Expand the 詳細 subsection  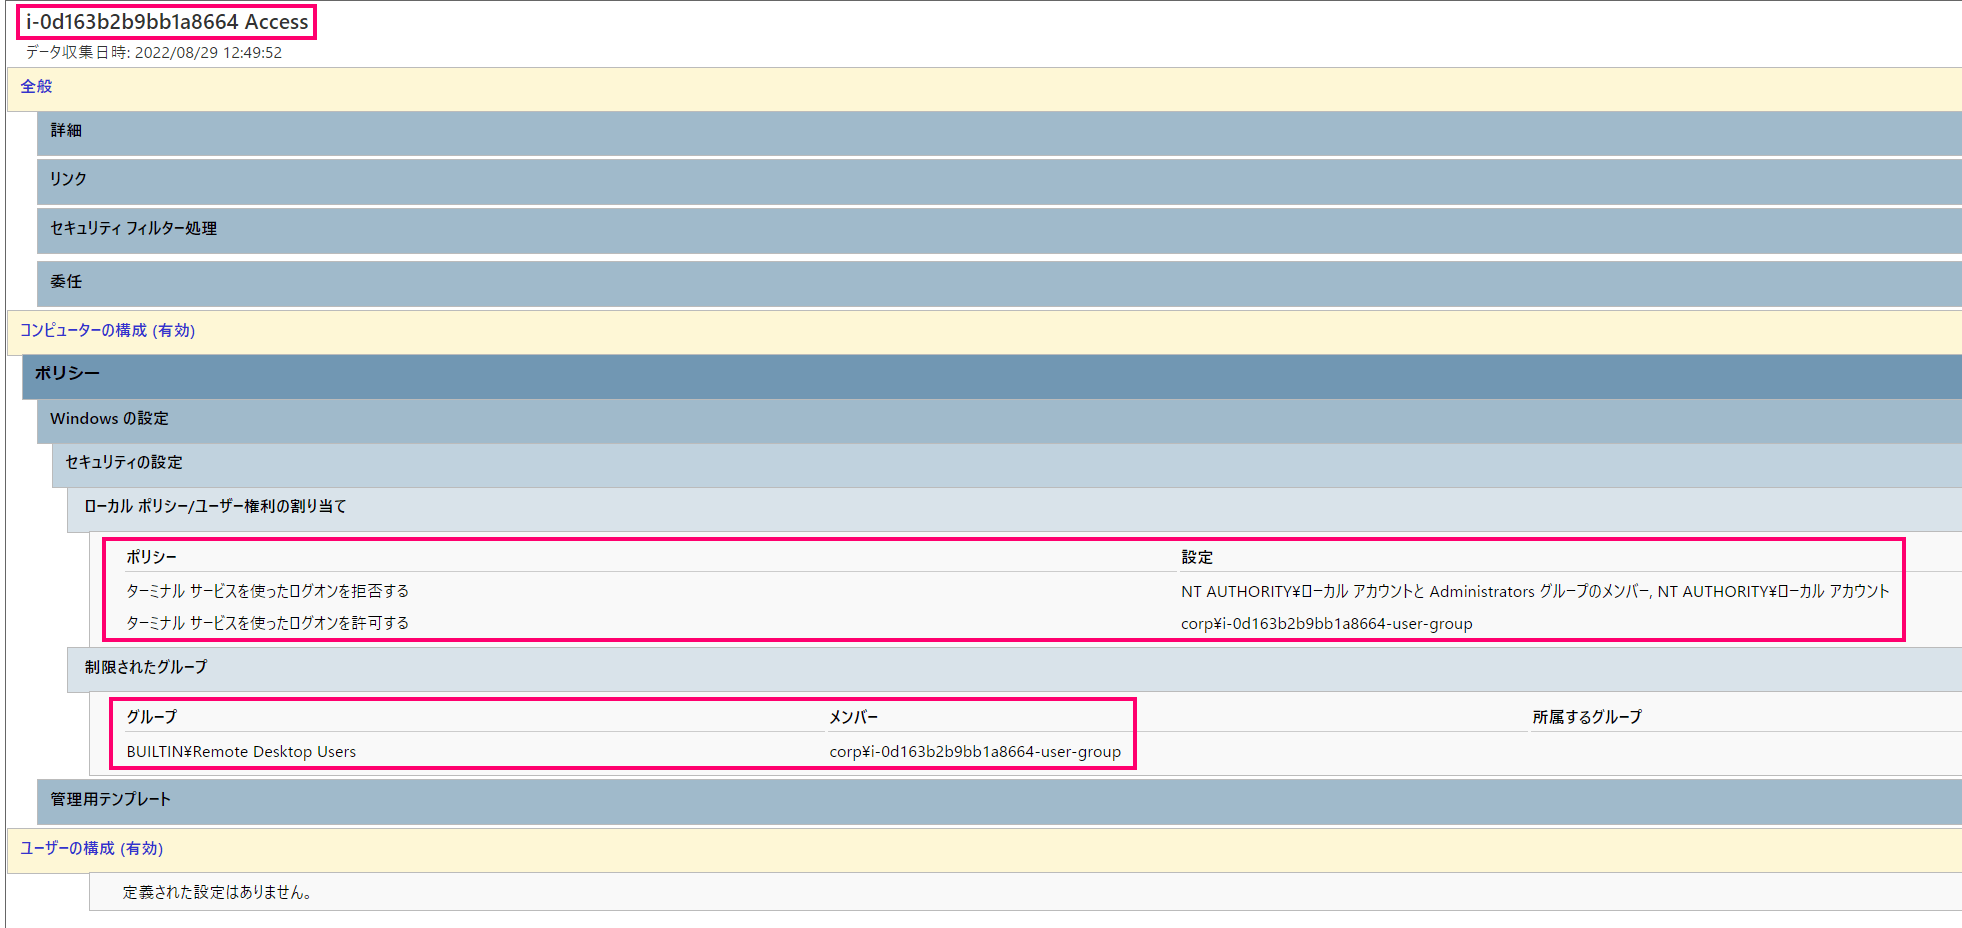tap(68, 131)
